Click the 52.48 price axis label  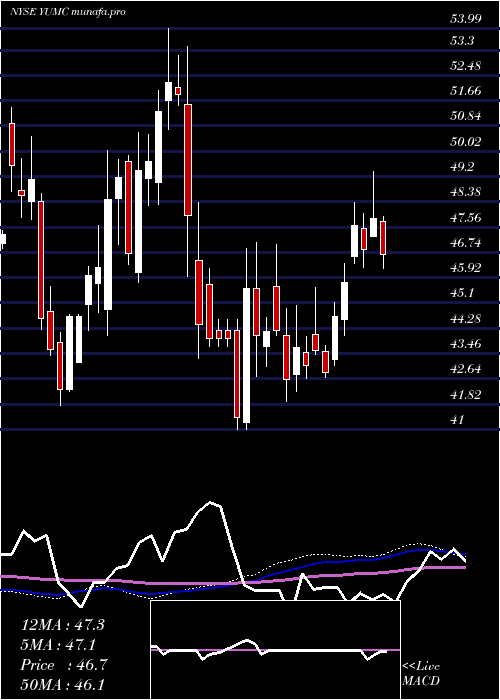pos(466,66)
